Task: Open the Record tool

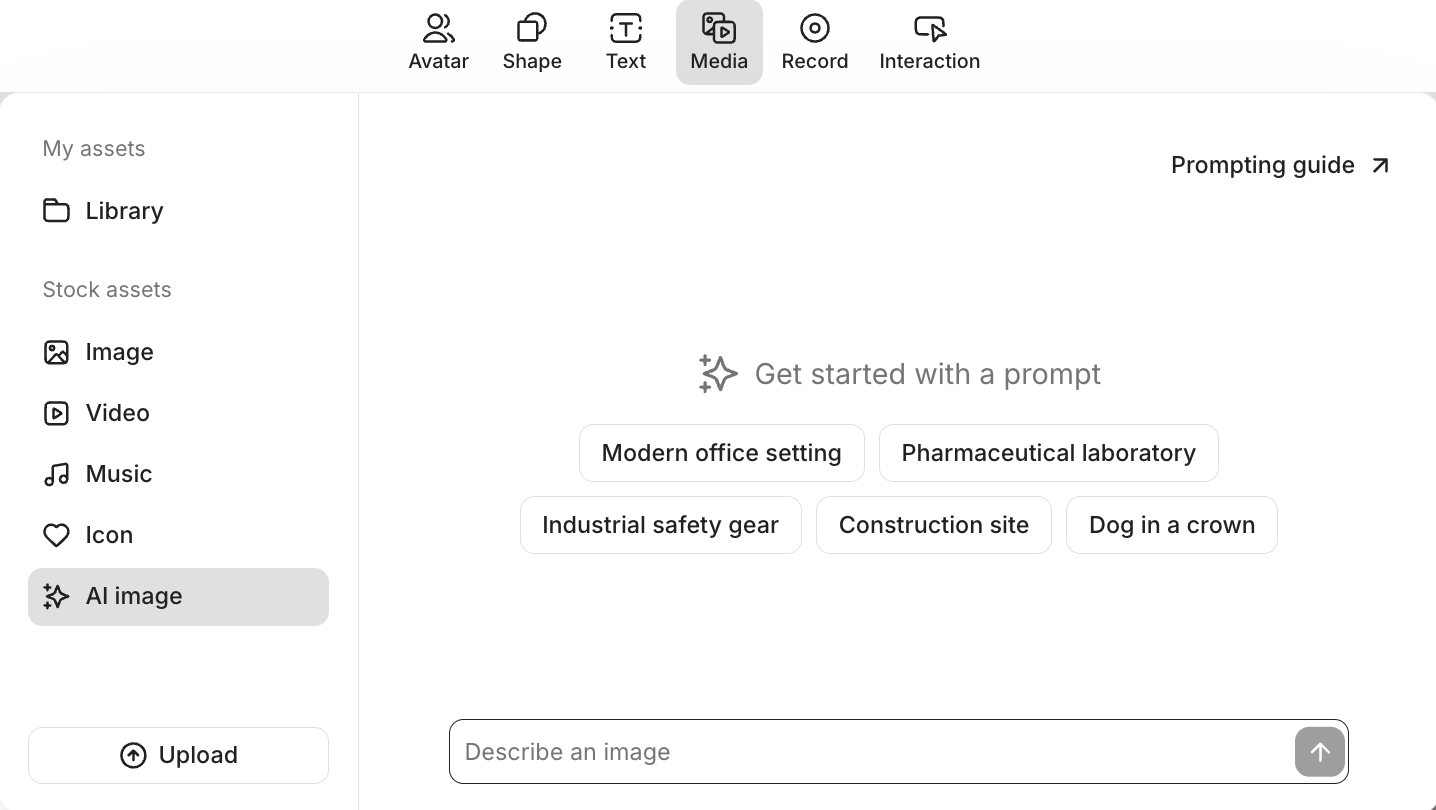Action: point(815,42)
